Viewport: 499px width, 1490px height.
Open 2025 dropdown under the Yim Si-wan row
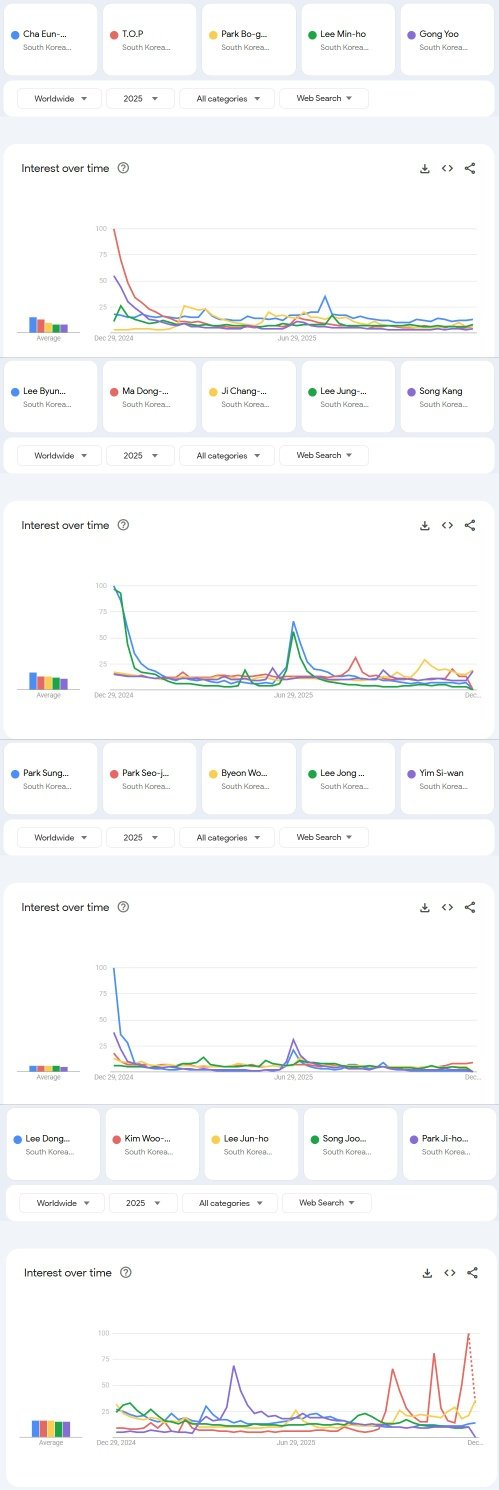click(x=140, y=837)
